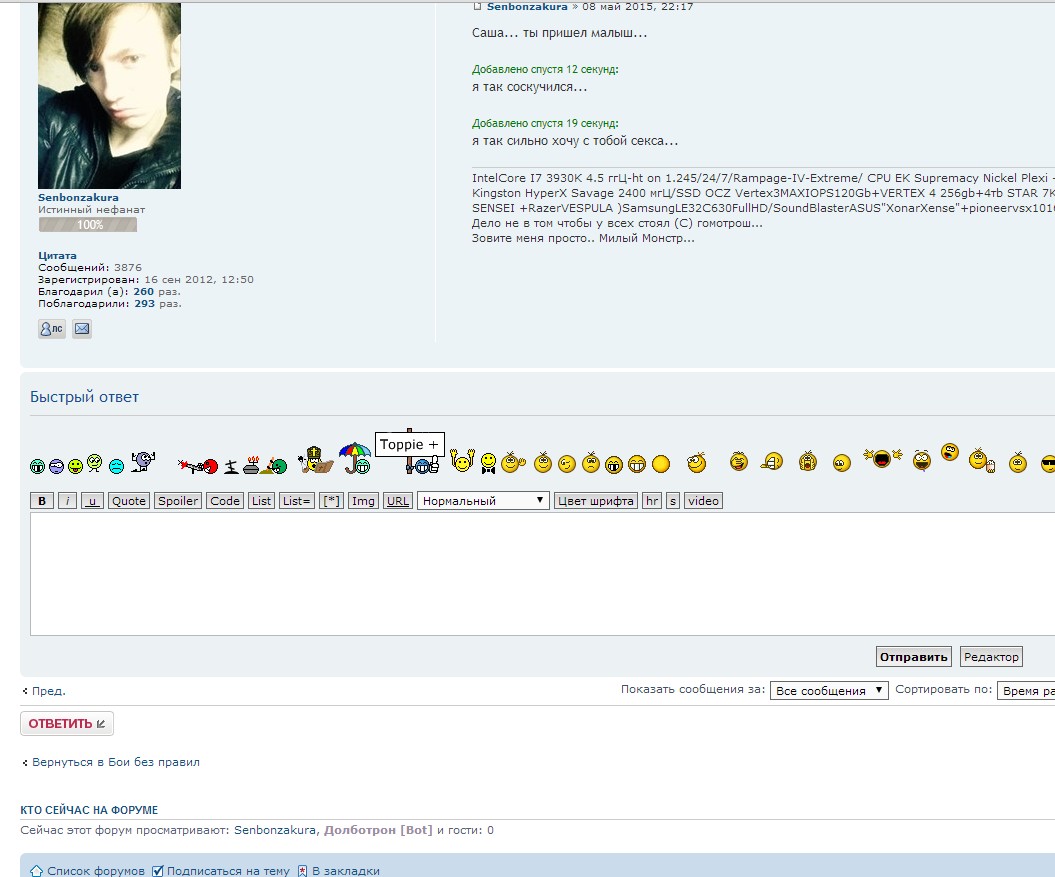Toggle underline formatting with u button
The height and width of the screenshot is (877, 1055).
[x=92, y=501]
